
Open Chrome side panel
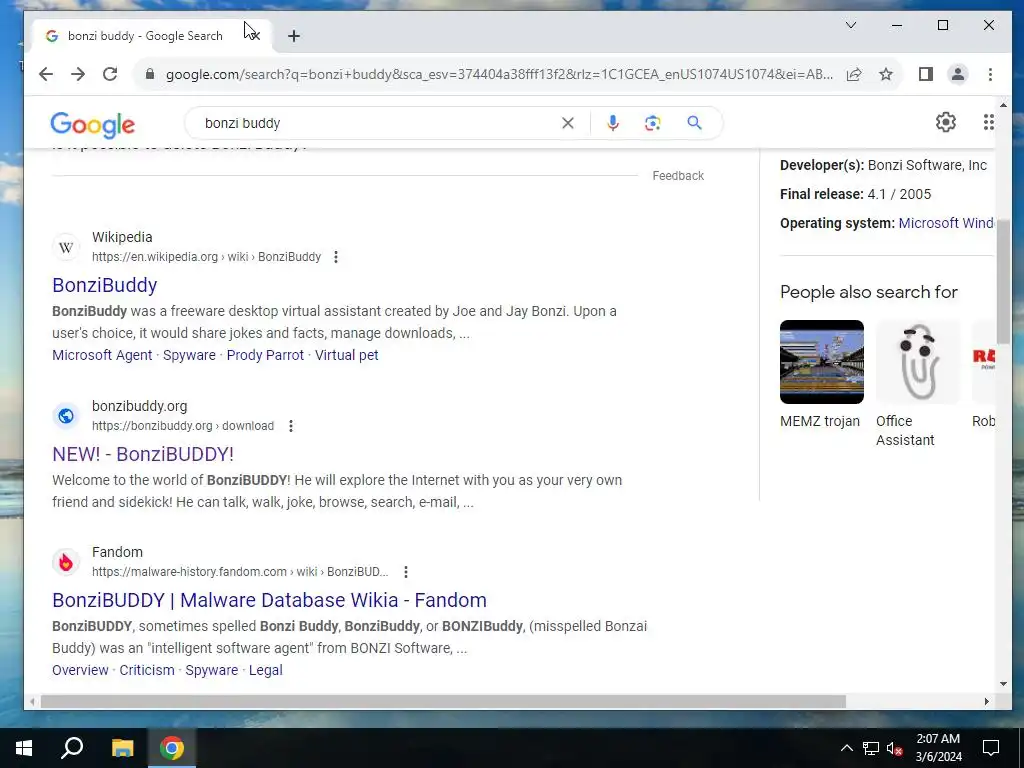click(925, 74)
